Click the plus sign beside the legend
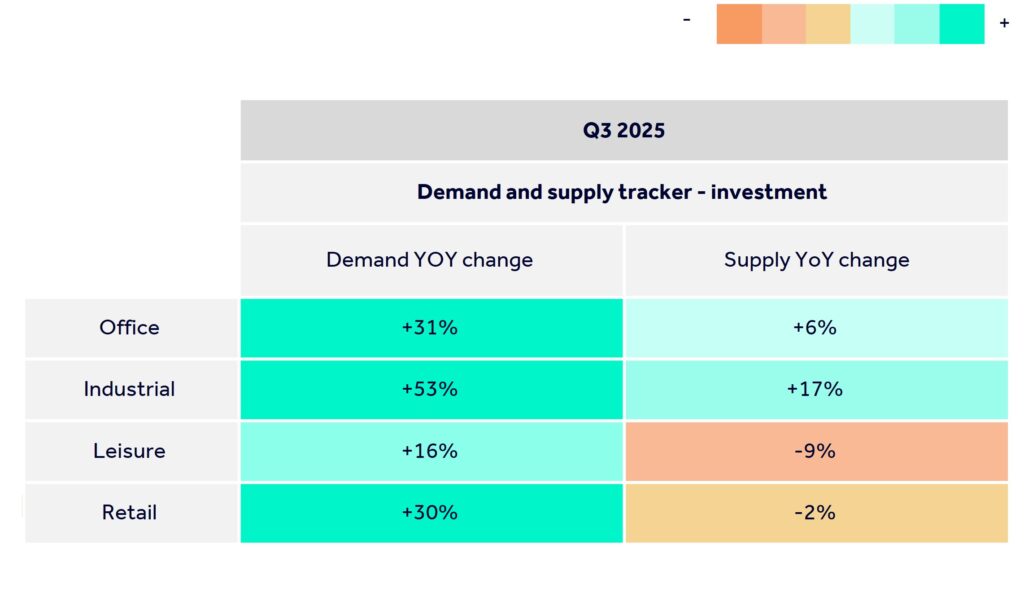This screenshot has width=1024, height=606. (1004, 23)
